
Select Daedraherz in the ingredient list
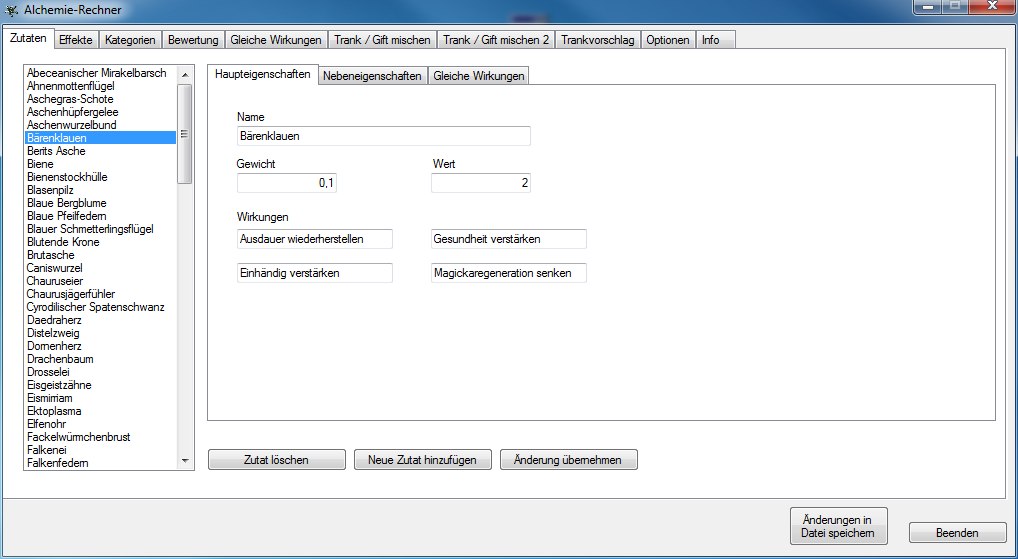tap(55, 320)
